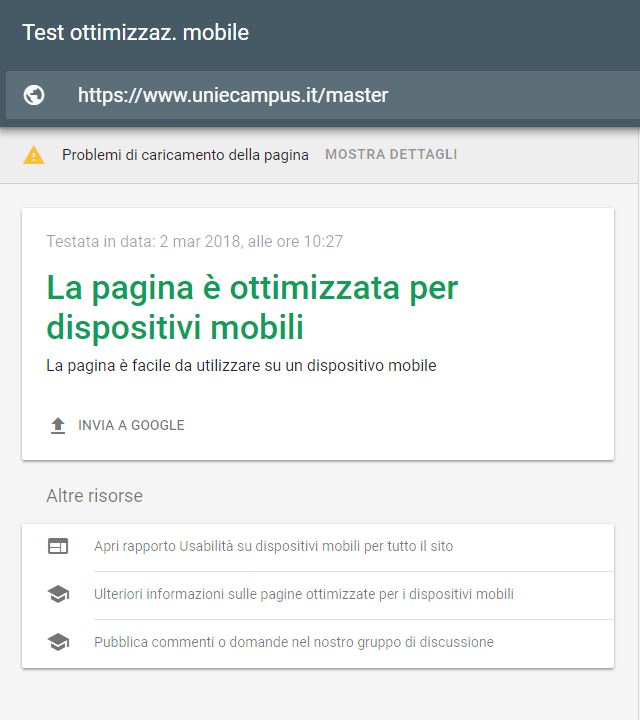Click the URL field showing uniecampus.it/master
Screen dimensions: 640x720
pos(323,95)
